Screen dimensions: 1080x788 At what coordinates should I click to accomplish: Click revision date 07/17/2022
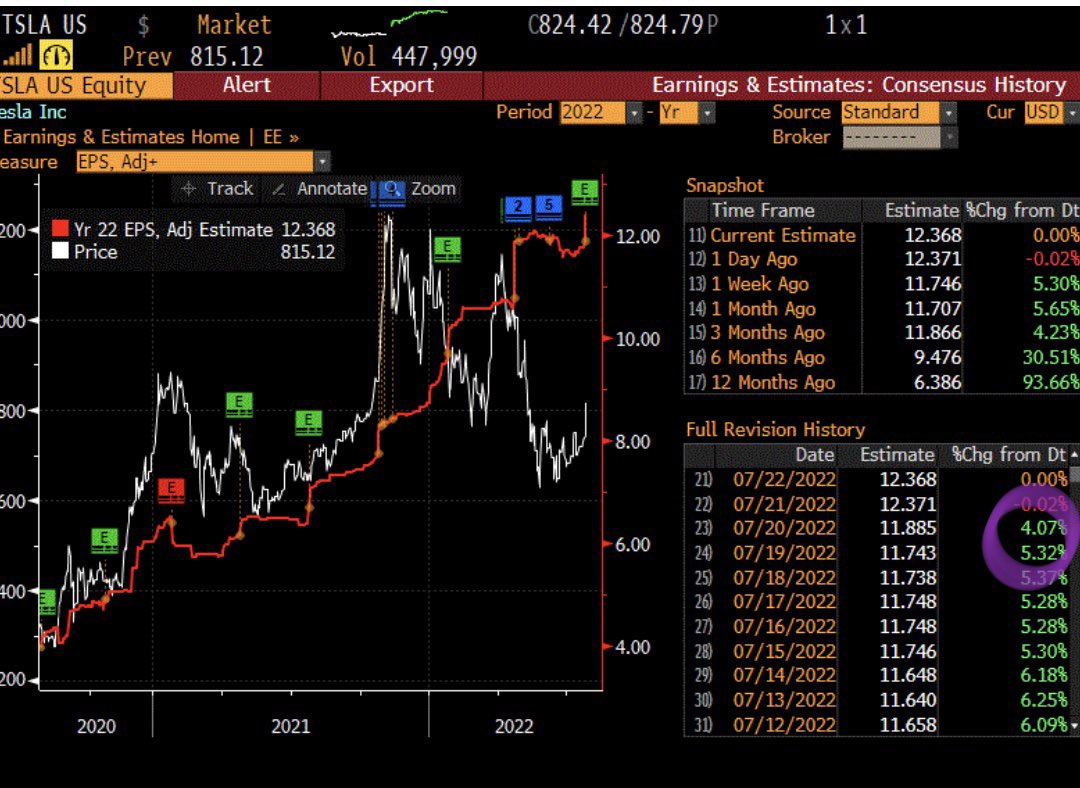[785, 602]
